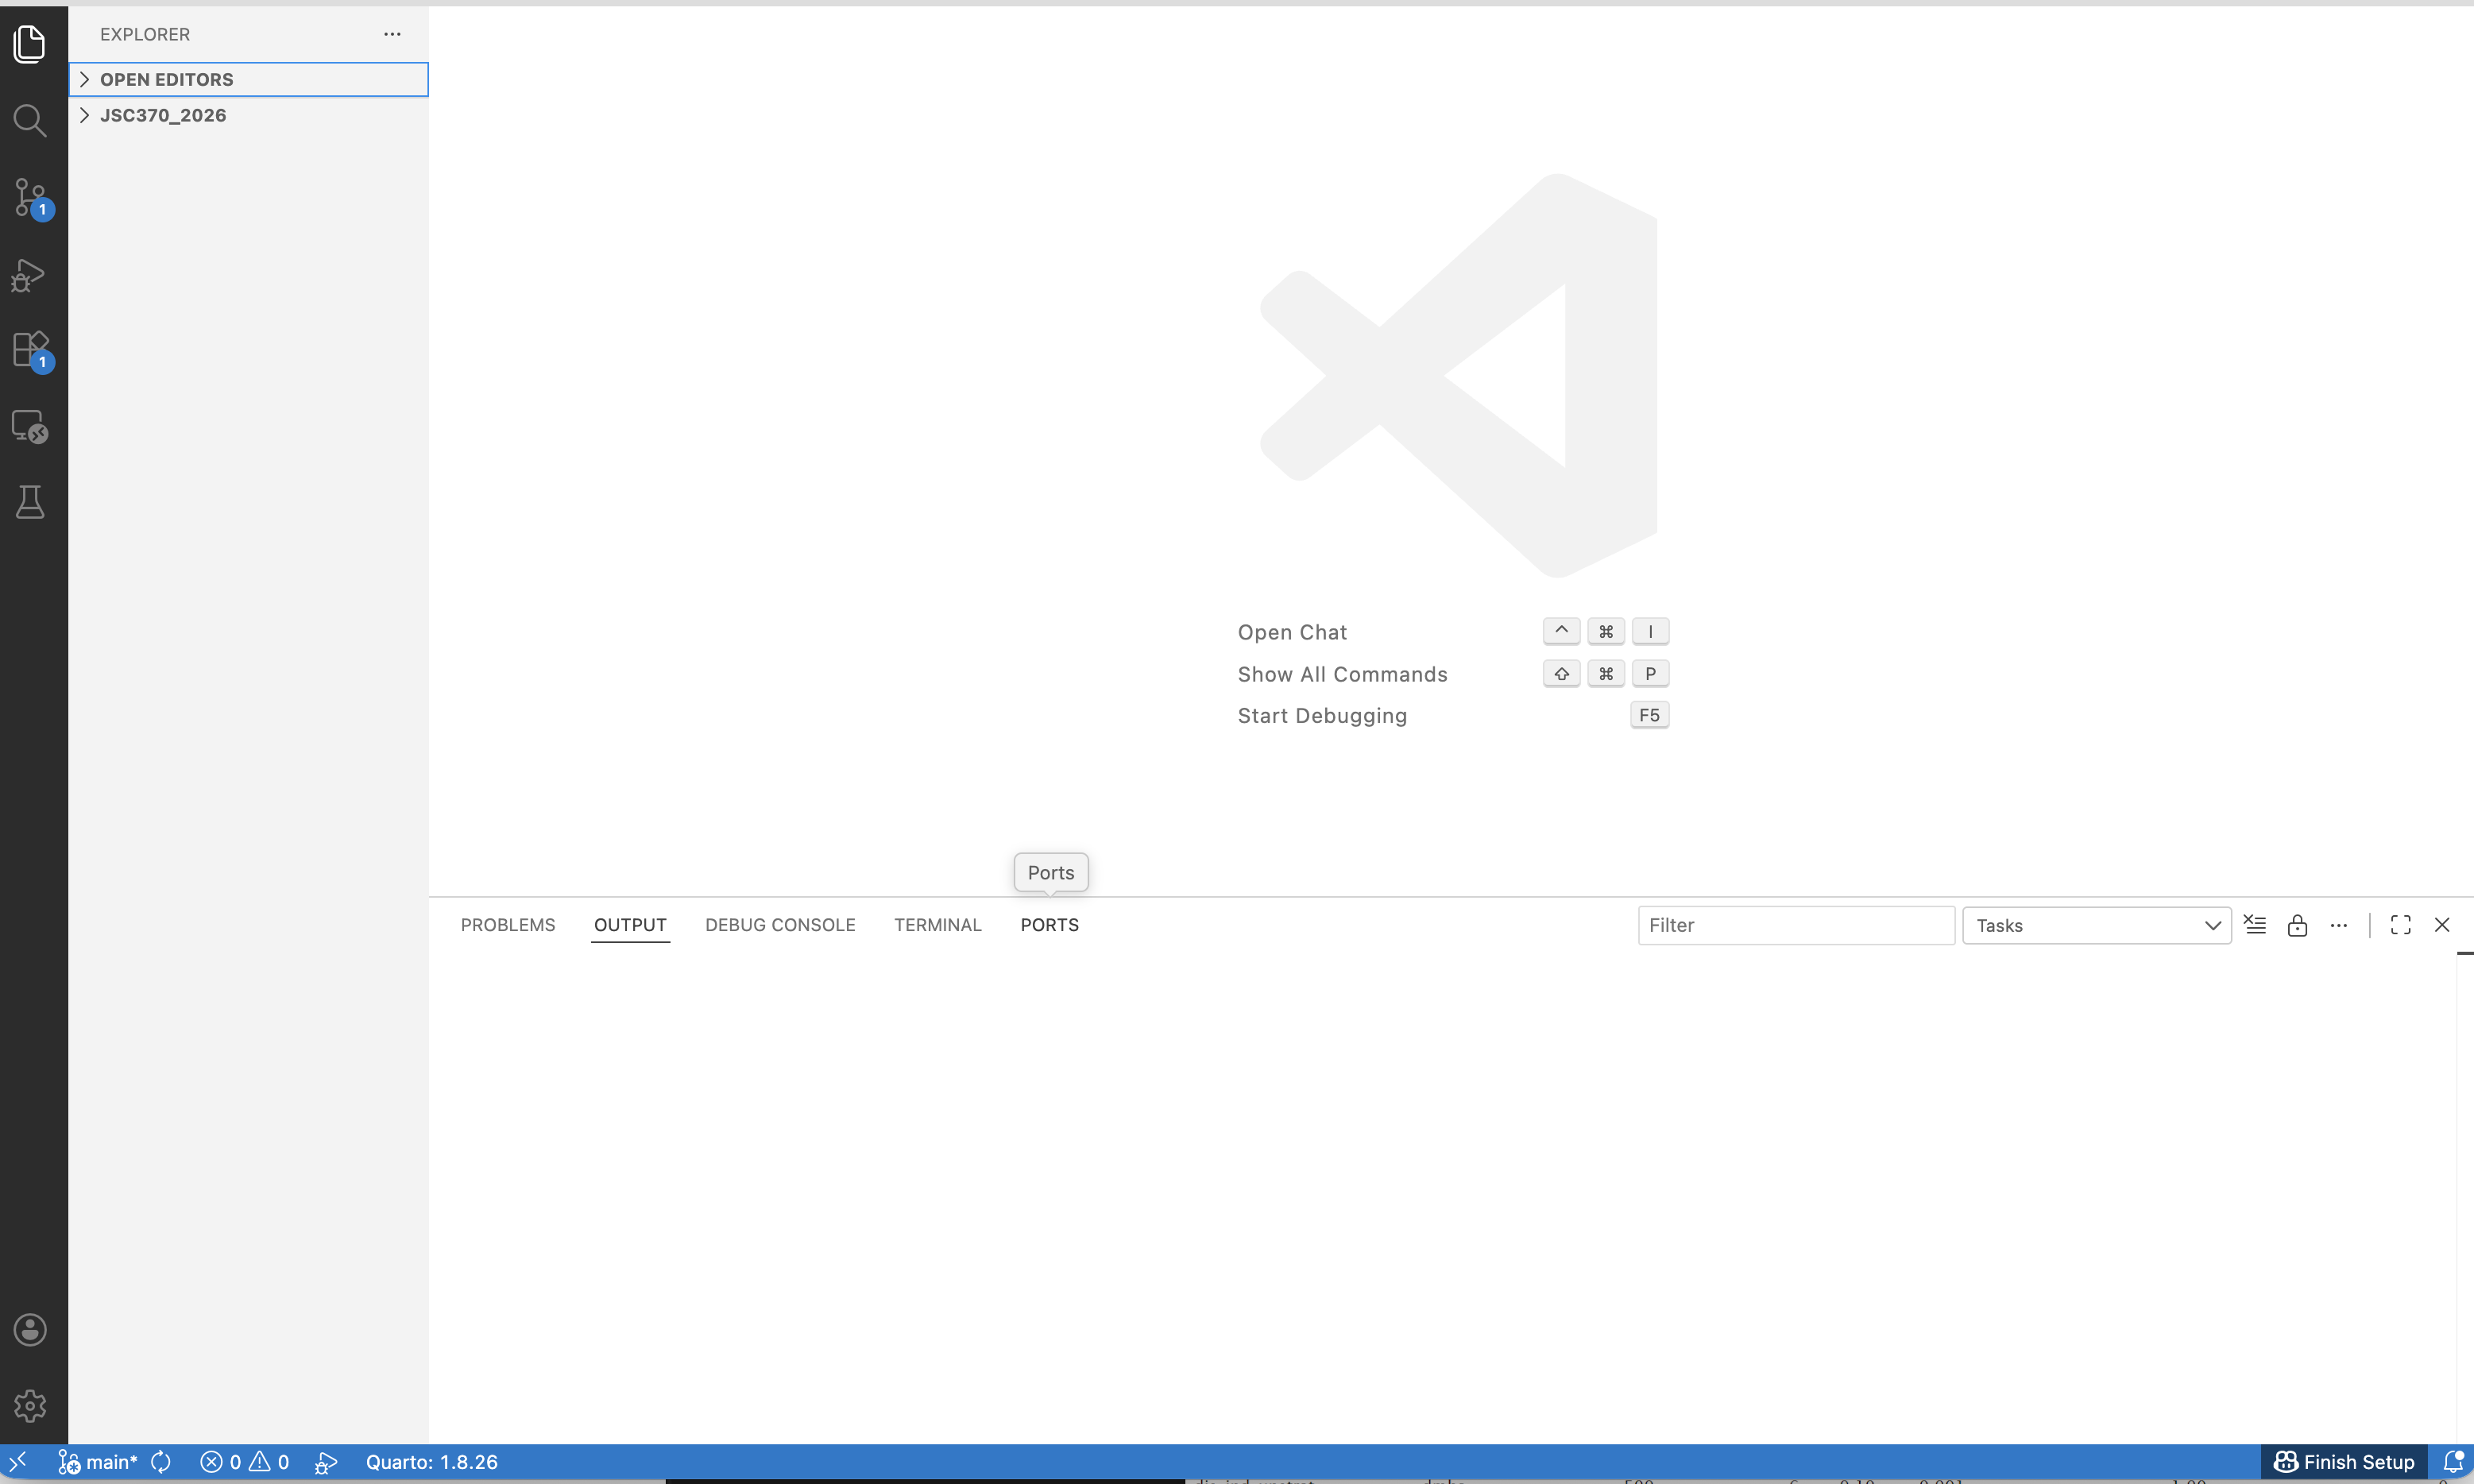Clear output using clear icon

click(x=2255, y=925)
